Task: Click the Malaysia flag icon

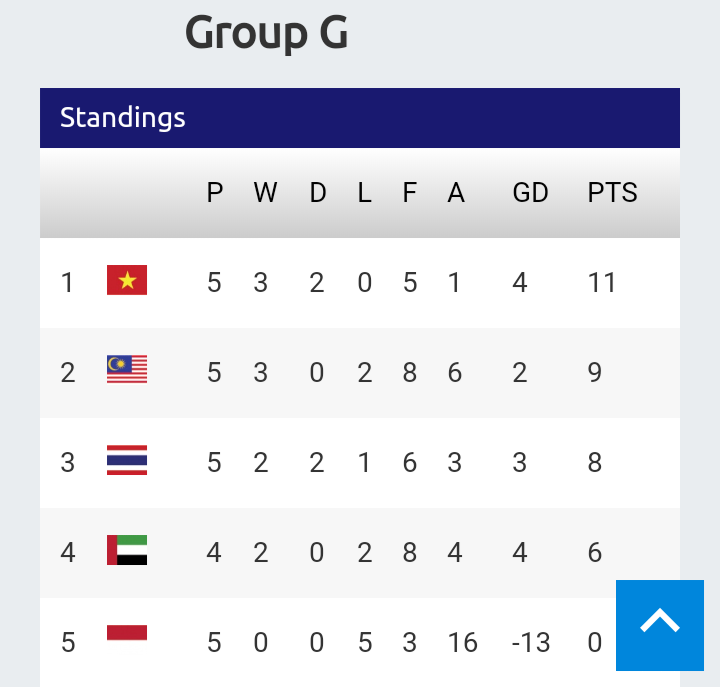Action: 127,371
